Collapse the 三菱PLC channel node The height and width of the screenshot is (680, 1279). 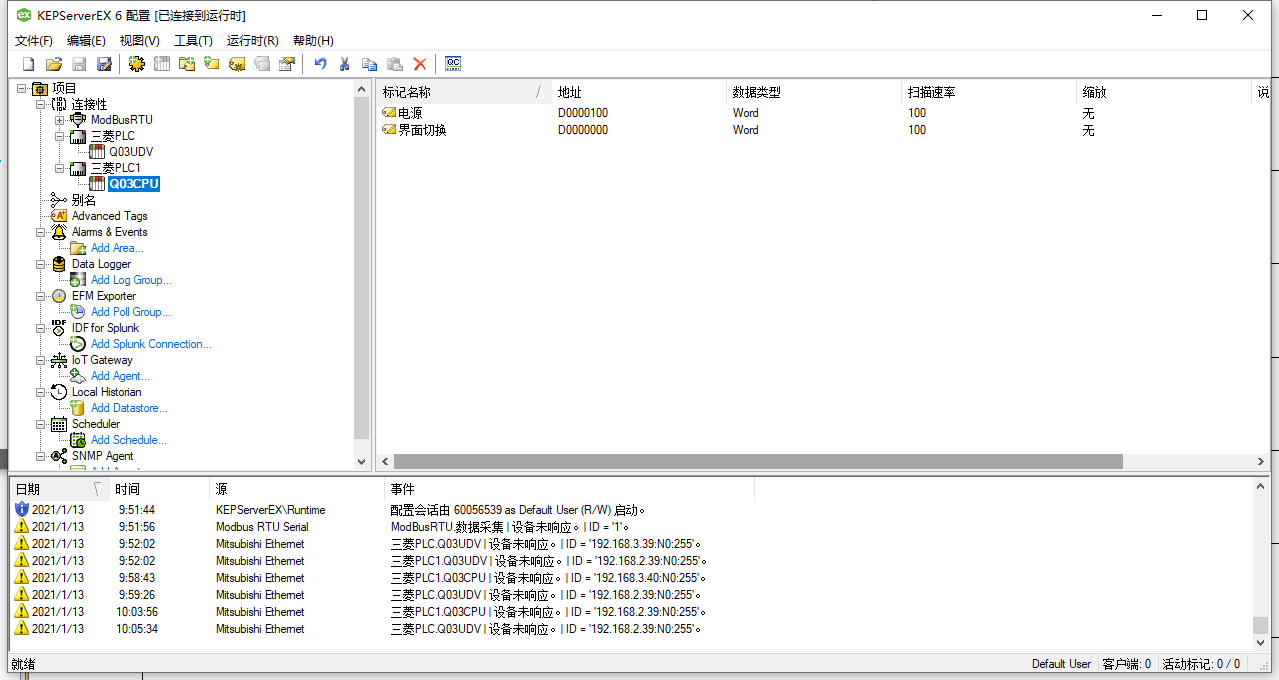60,136
